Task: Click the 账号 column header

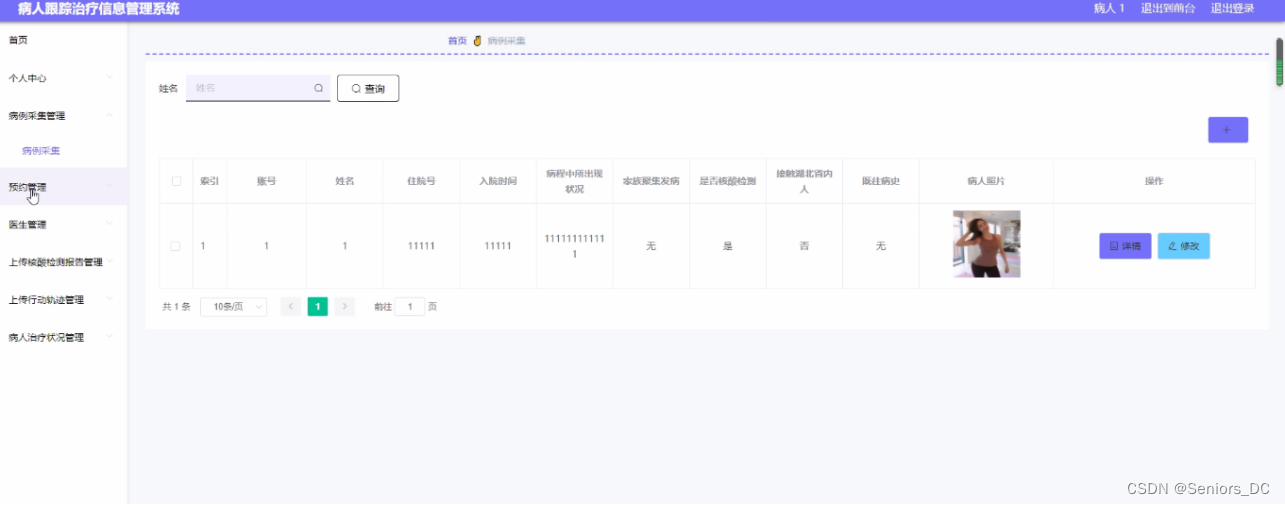Action: (x=266, y=181)
